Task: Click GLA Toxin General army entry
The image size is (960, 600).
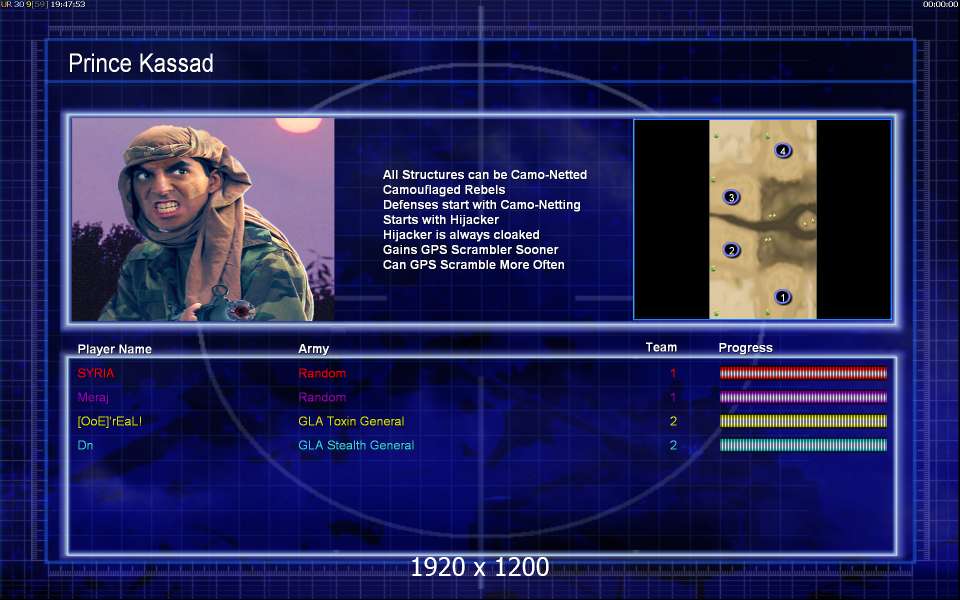Action: [x=351, y=421]
